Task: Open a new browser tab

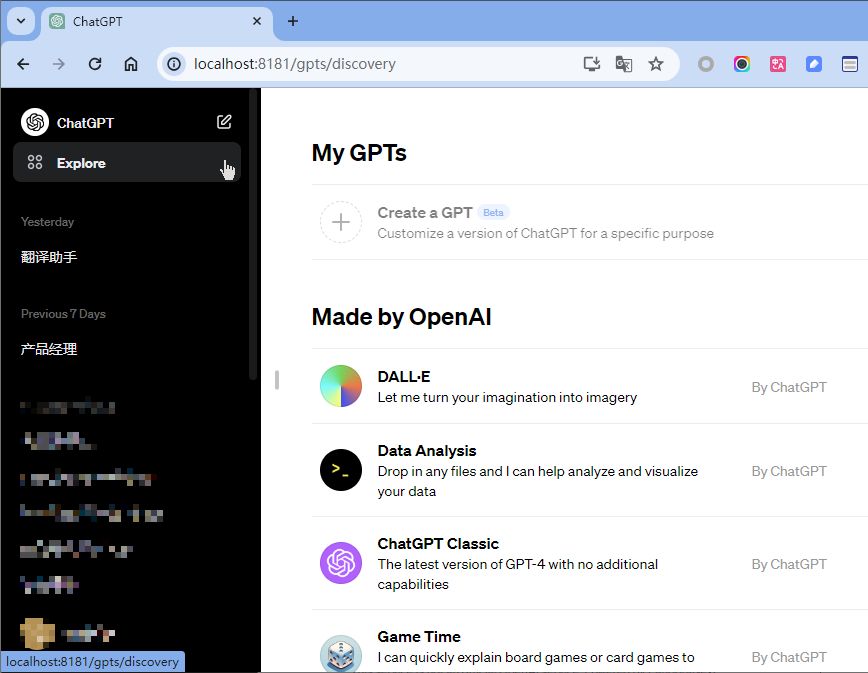Action: (293, 21)
